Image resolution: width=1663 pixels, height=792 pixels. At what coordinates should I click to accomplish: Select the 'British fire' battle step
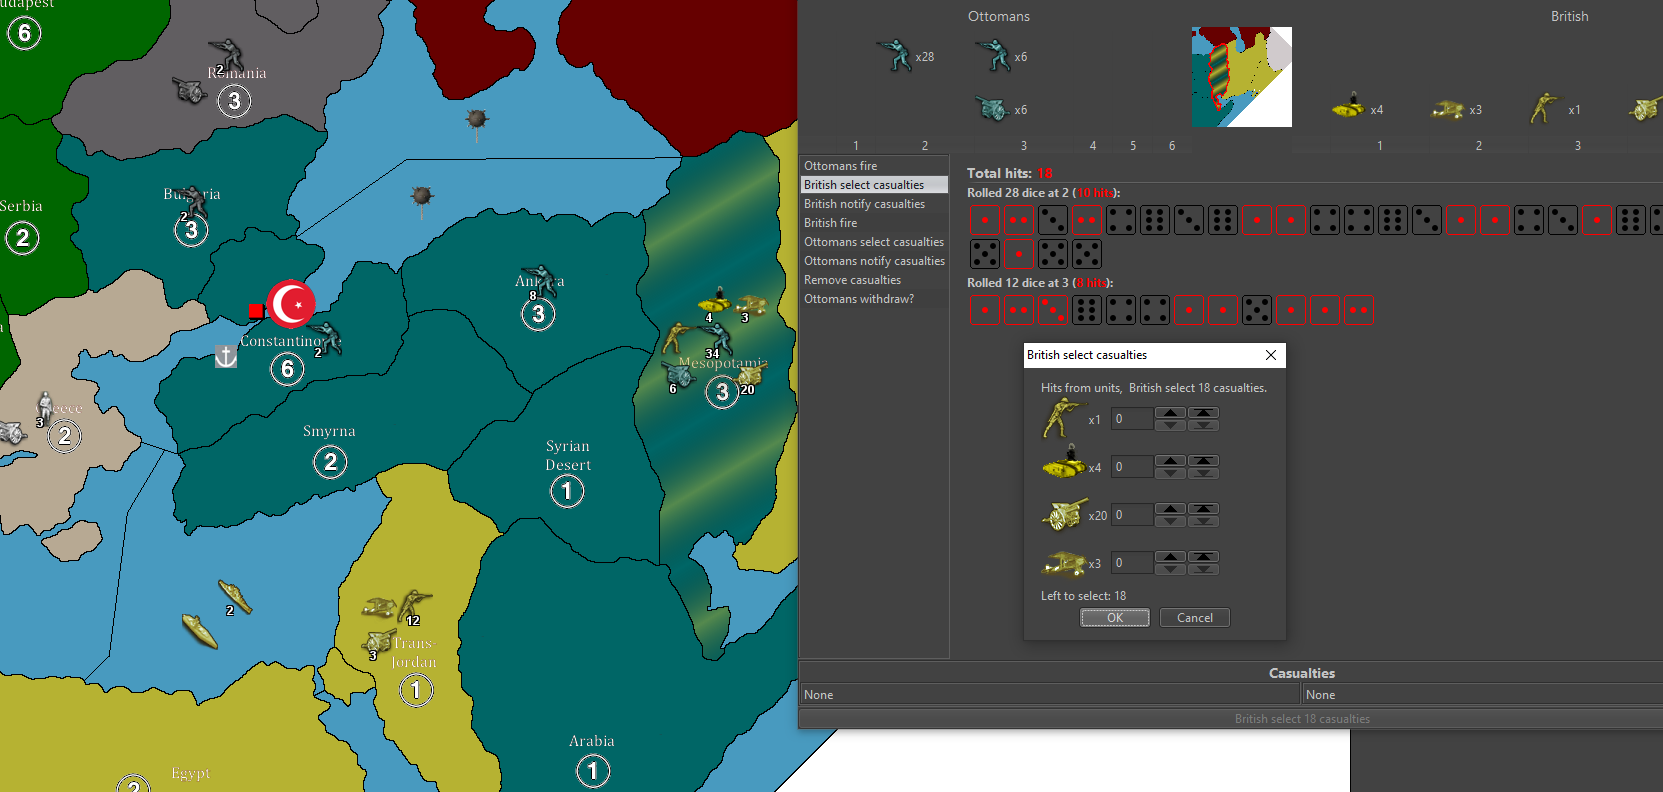point(875,223)
